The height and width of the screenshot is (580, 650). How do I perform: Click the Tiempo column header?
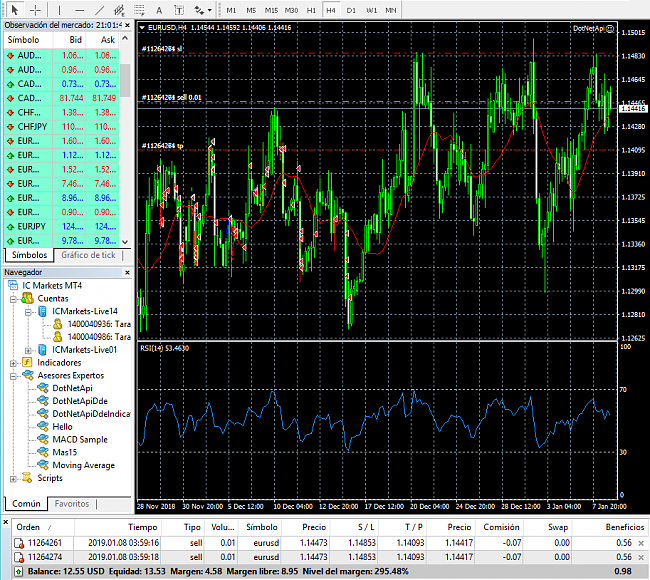[x=118, y=527]
